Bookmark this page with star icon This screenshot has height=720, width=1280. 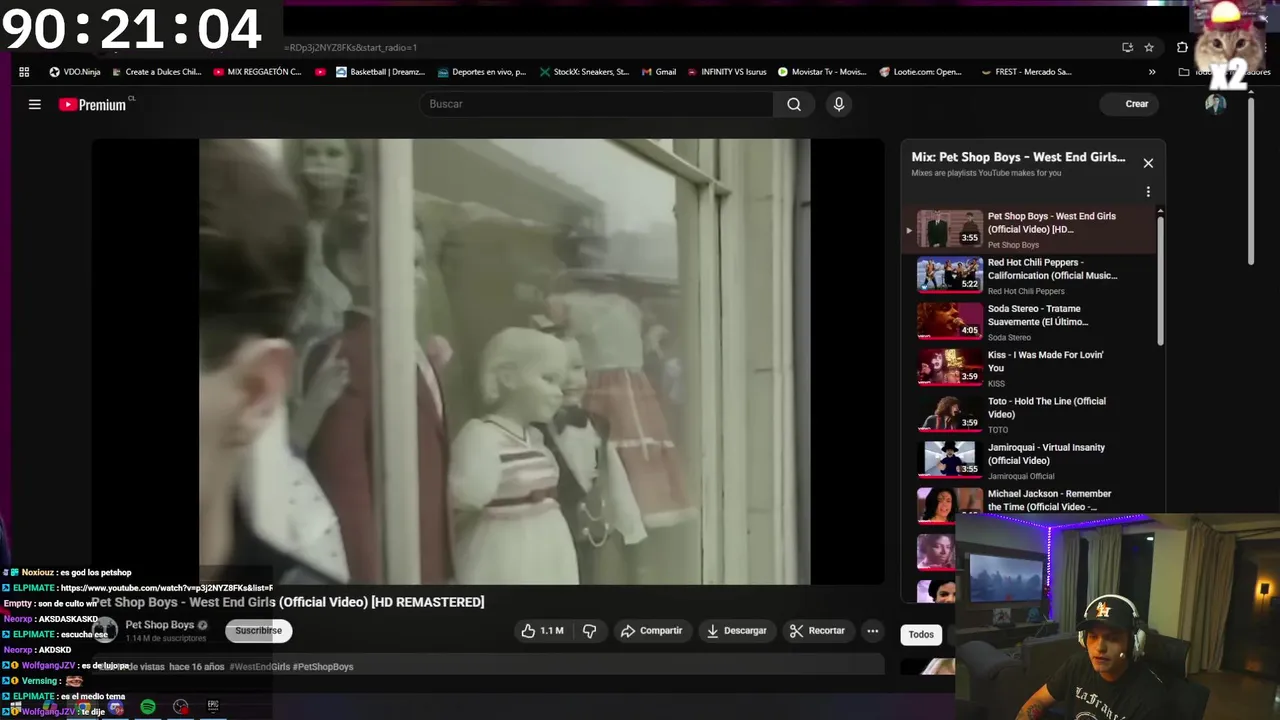1149,47
